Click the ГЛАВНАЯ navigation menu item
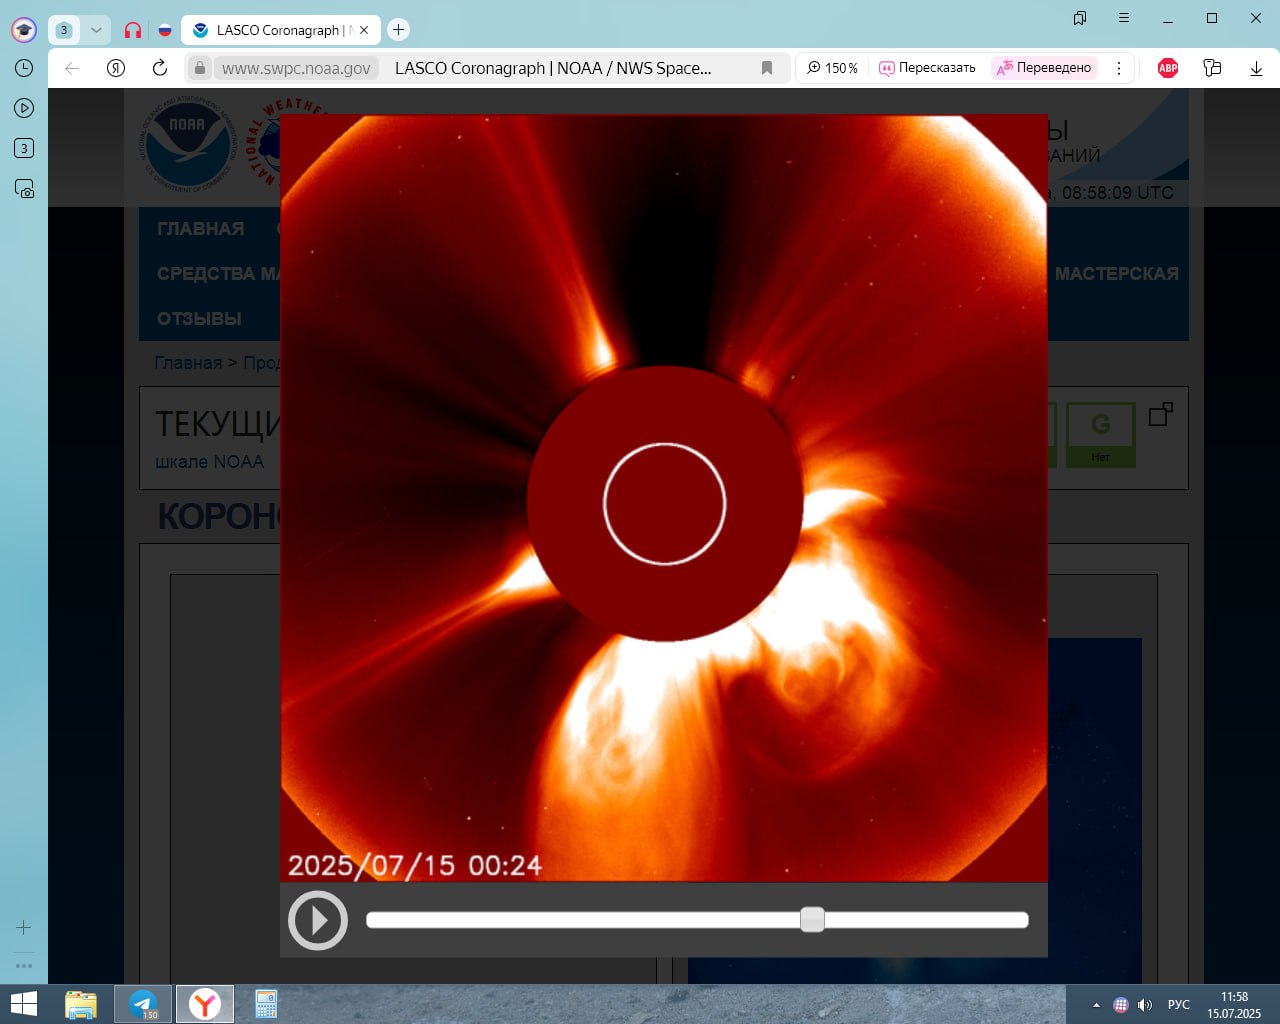Viewport: 1280px width, 1024px height. tap(200, 228)
